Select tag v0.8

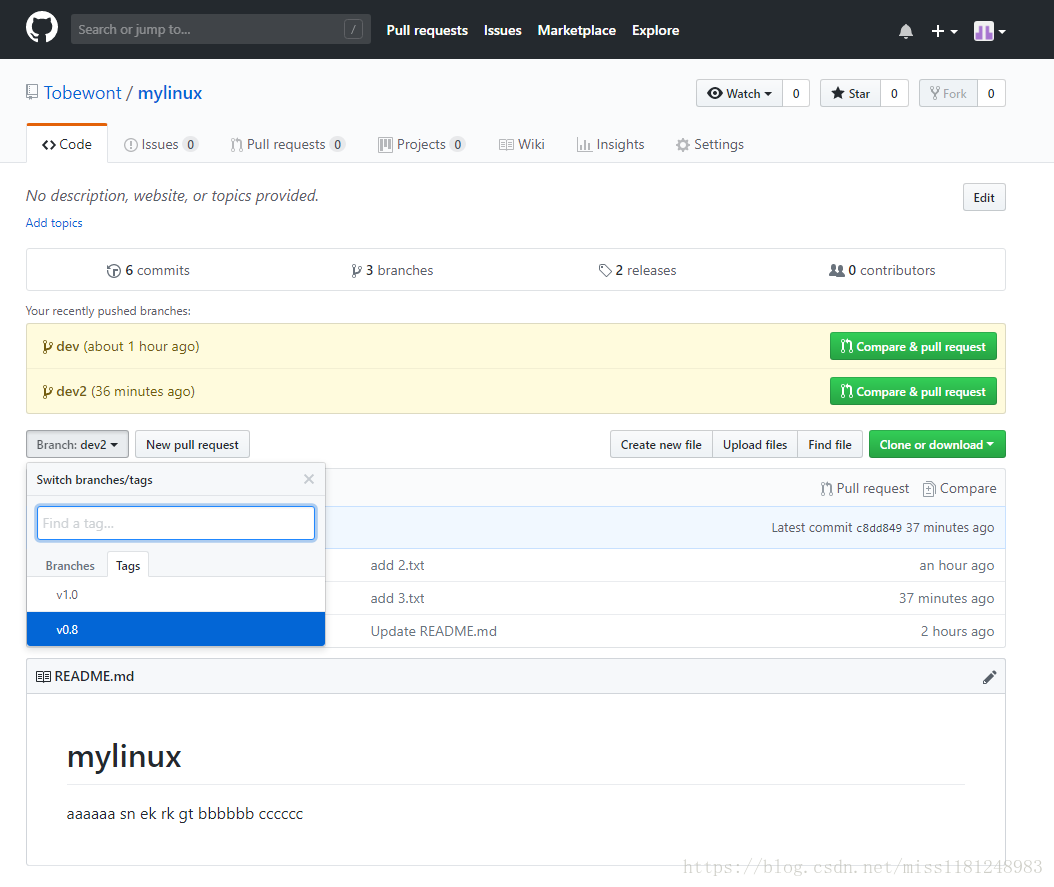[175, 630]
